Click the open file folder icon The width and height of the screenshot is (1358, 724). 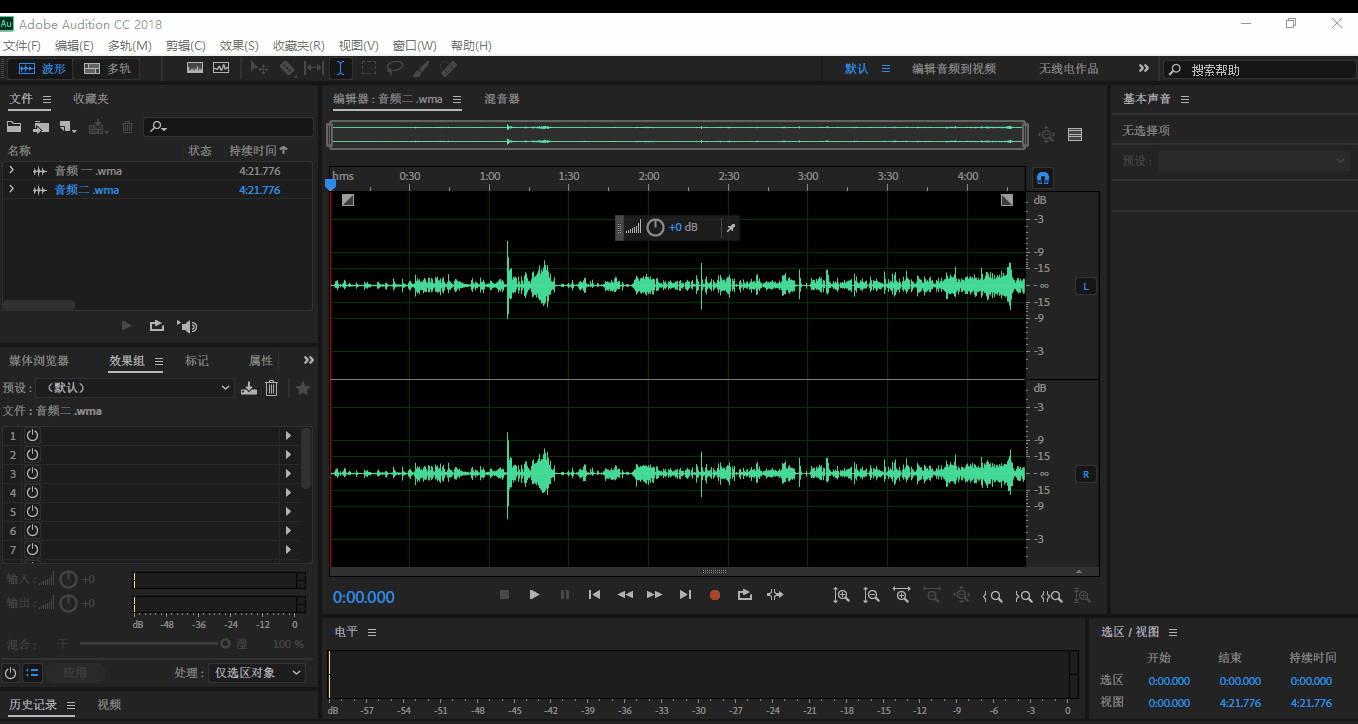click(14, 127)
